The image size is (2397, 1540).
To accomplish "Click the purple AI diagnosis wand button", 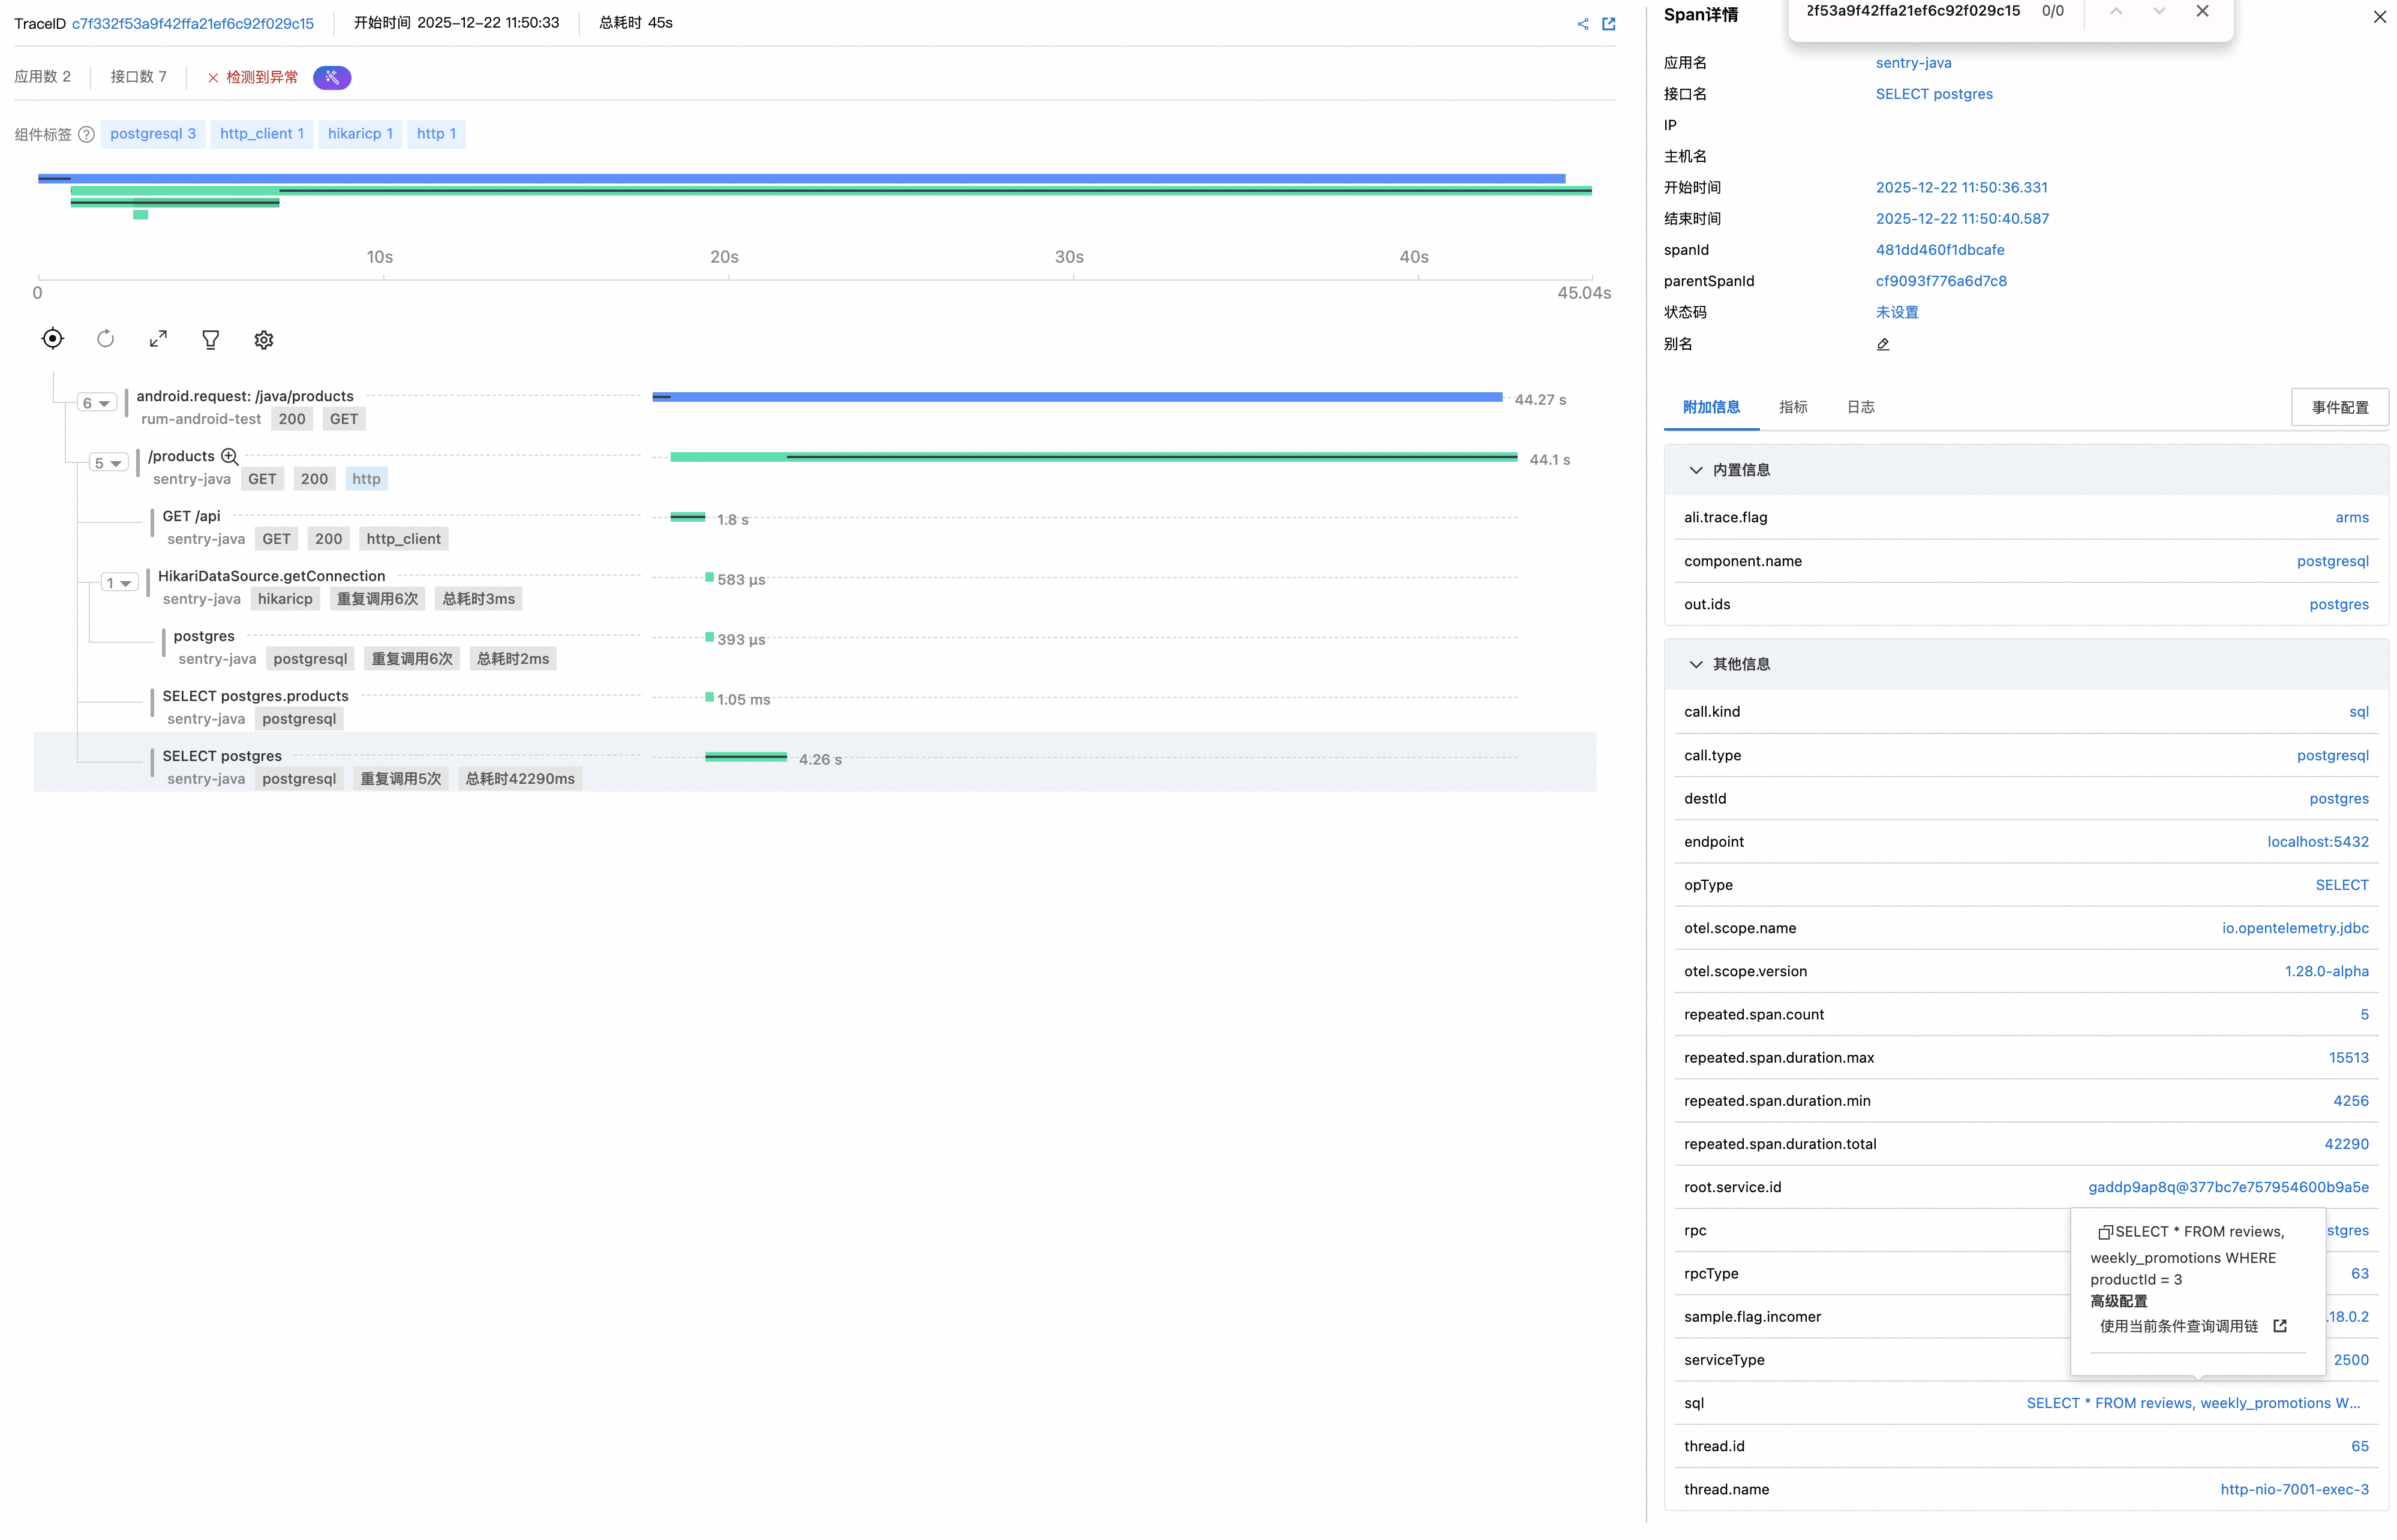I will [x=331, y=77].
